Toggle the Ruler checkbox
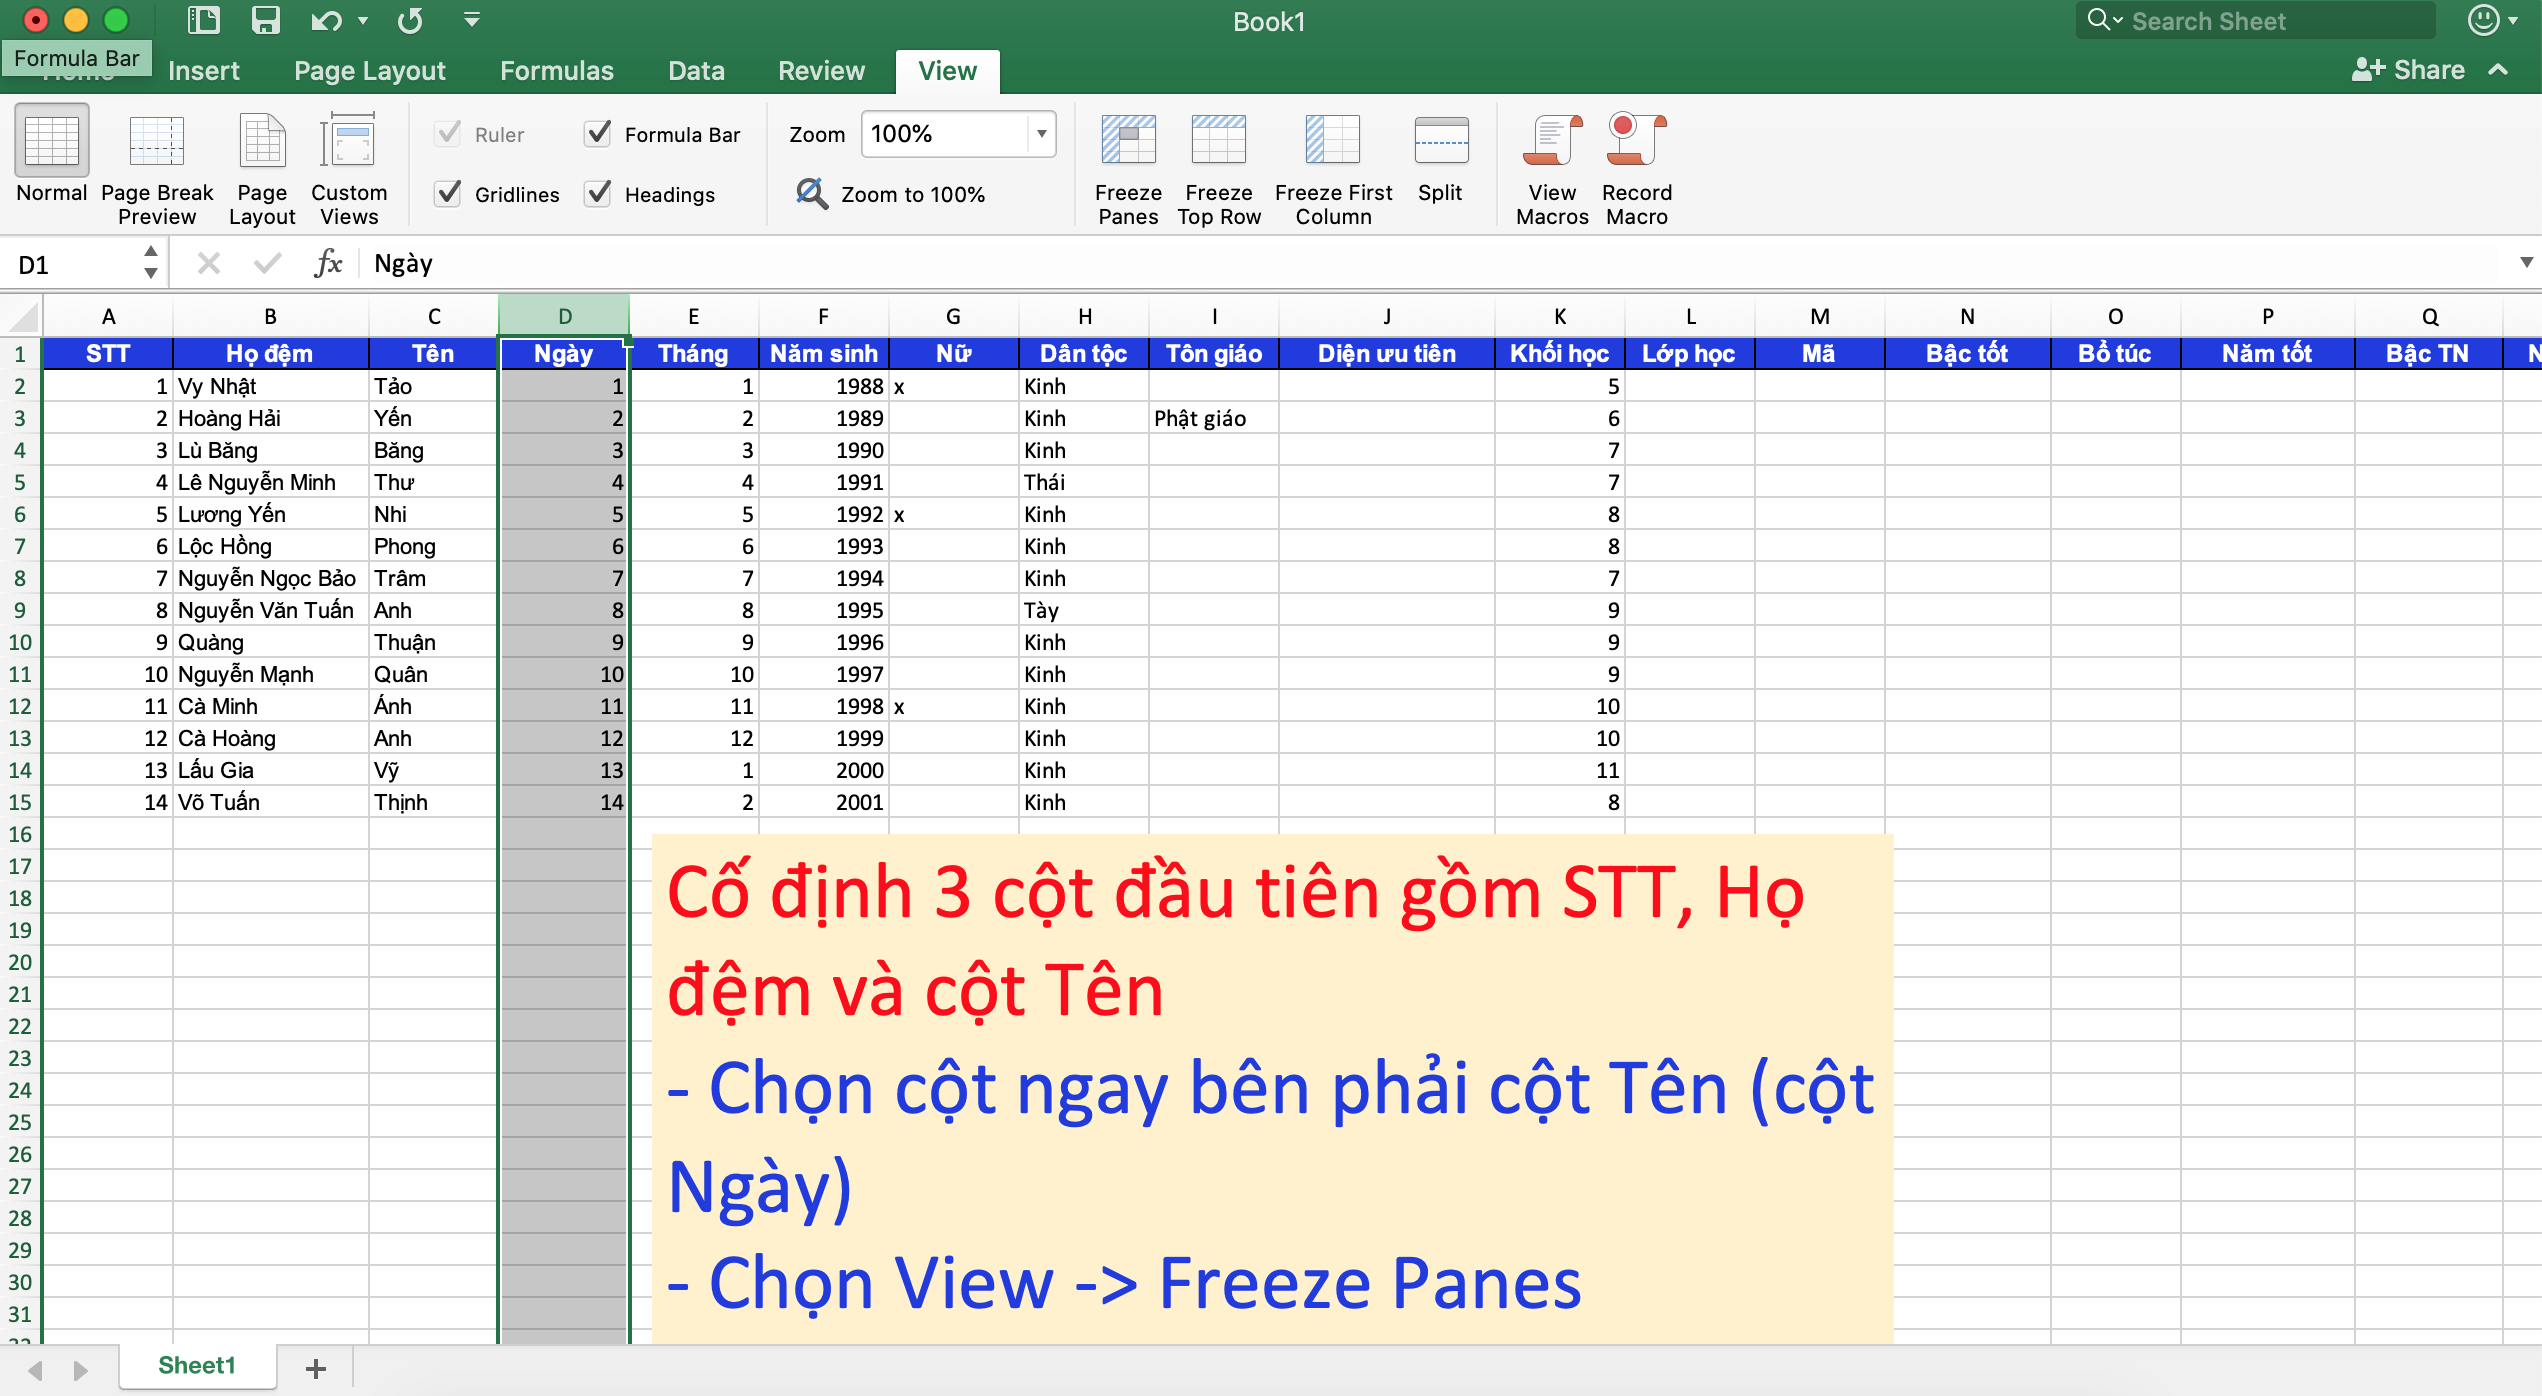The height and width of the screenshot is (1396, 2542). [x=448, y=133]
